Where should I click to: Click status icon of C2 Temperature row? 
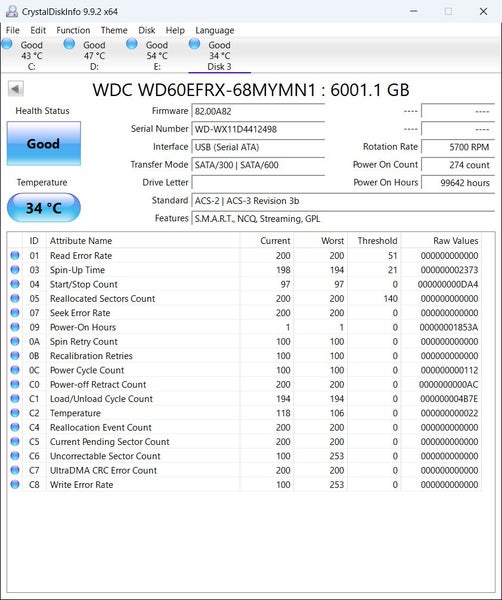[x=15, y=413]
